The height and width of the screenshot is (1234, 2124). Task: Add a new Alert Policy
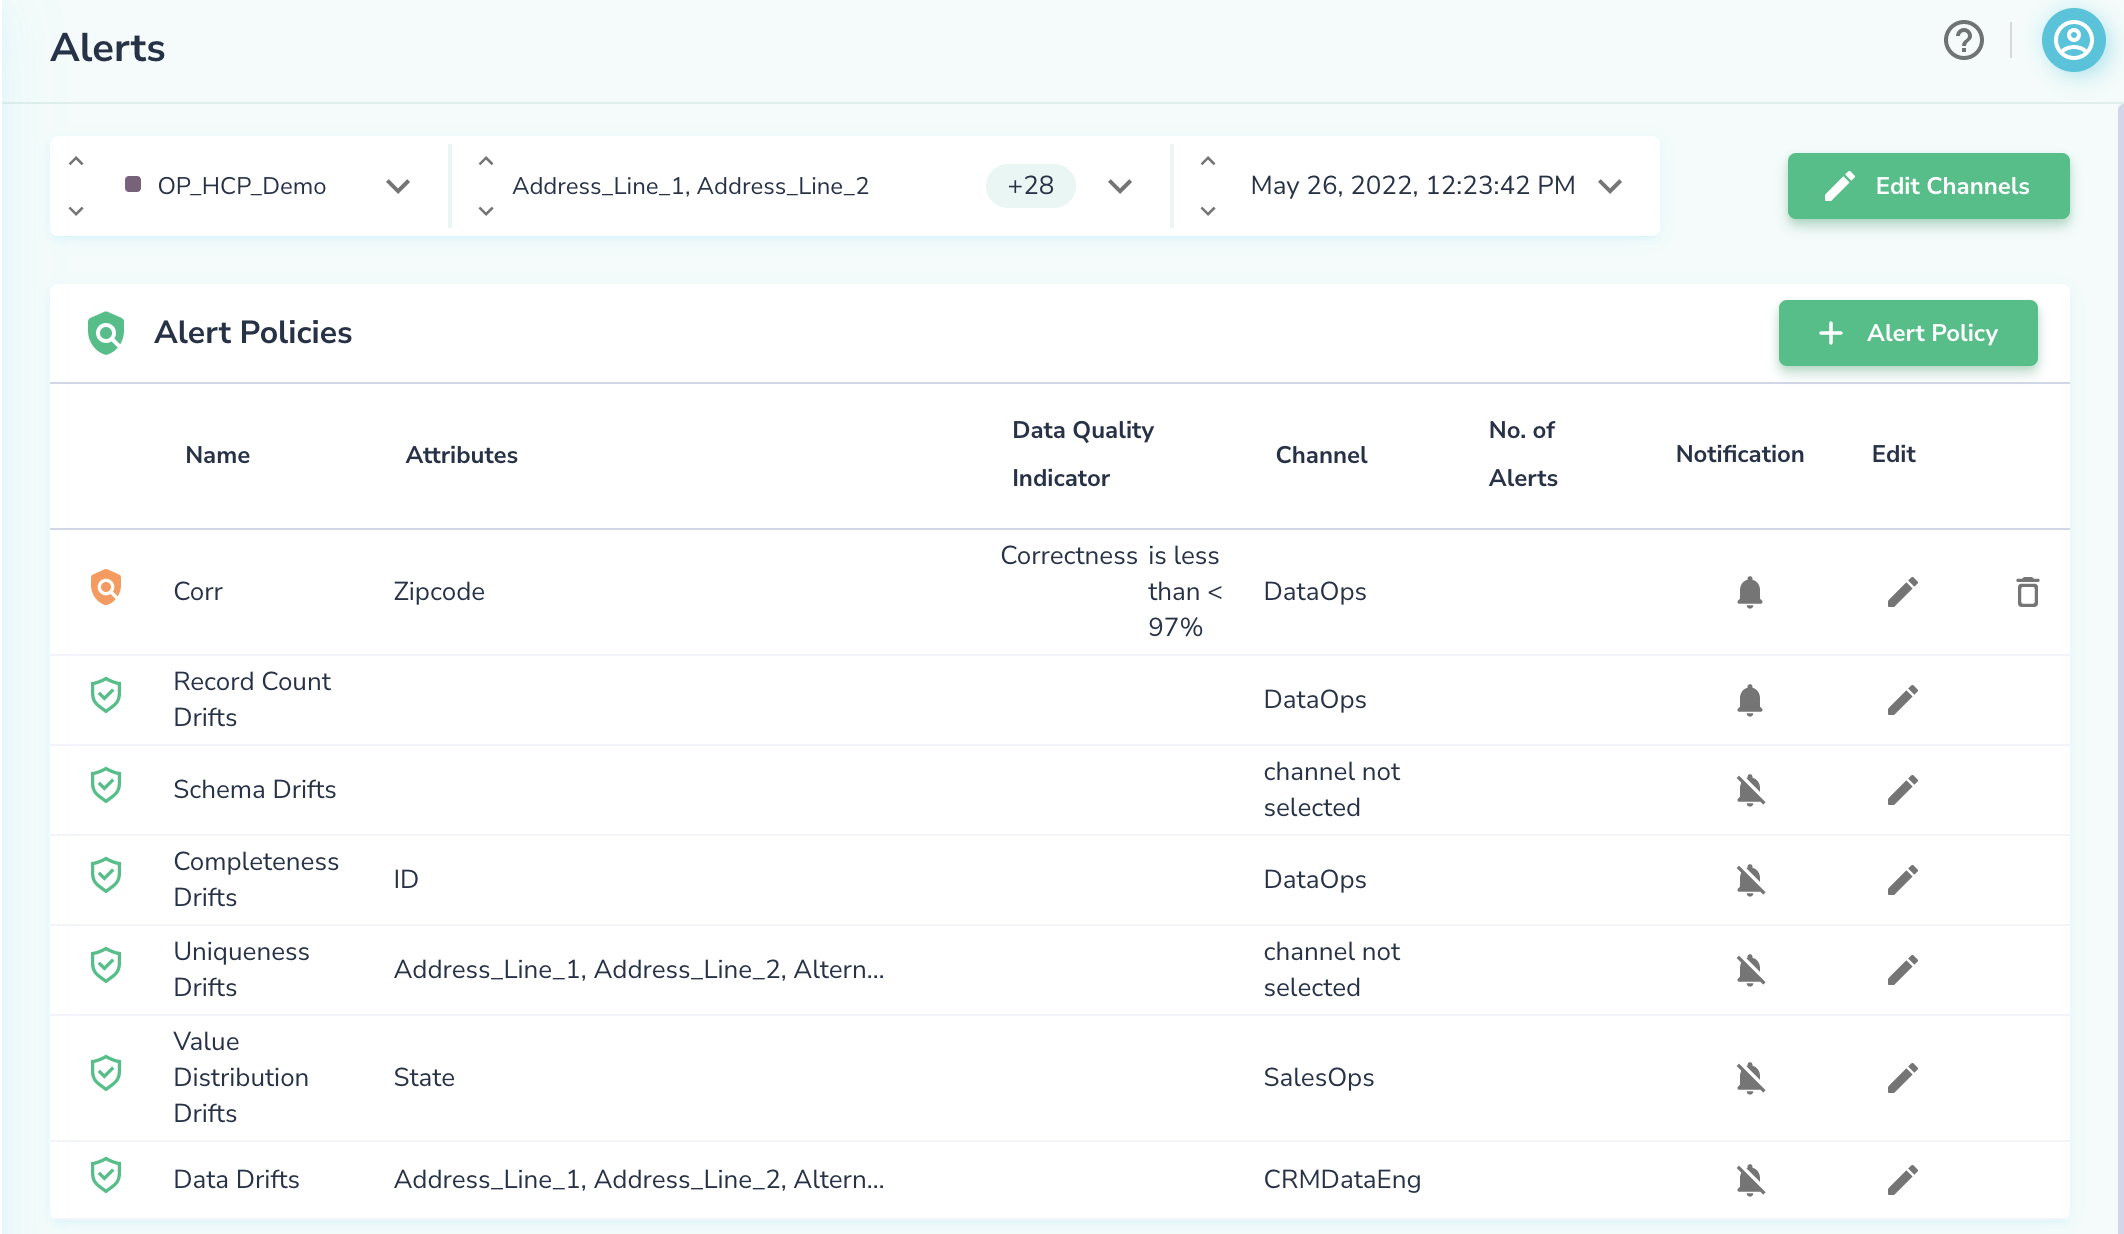[x=1907, y=333]
